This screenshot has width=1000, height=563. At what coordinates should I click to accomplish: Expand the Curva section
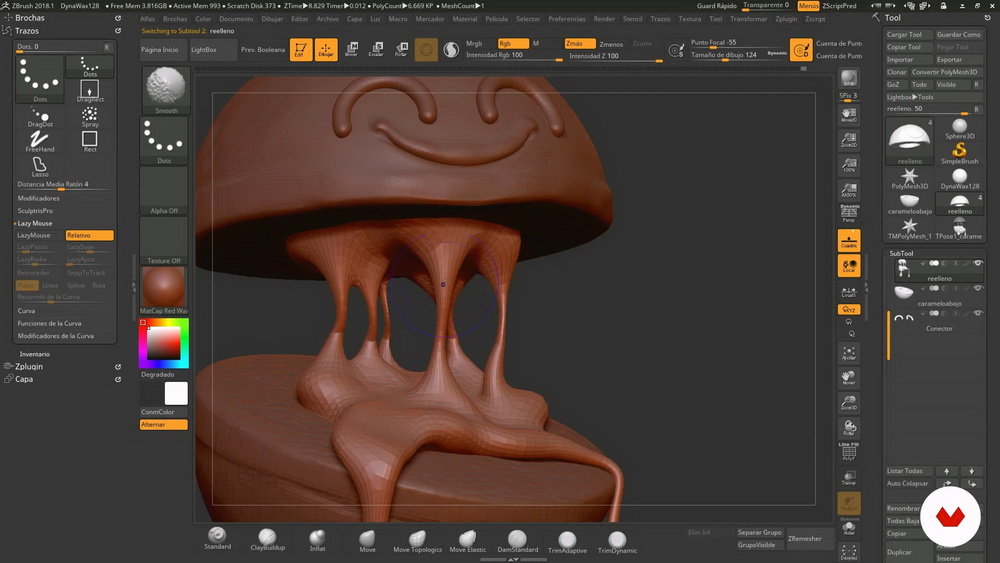tap(26, 311)
